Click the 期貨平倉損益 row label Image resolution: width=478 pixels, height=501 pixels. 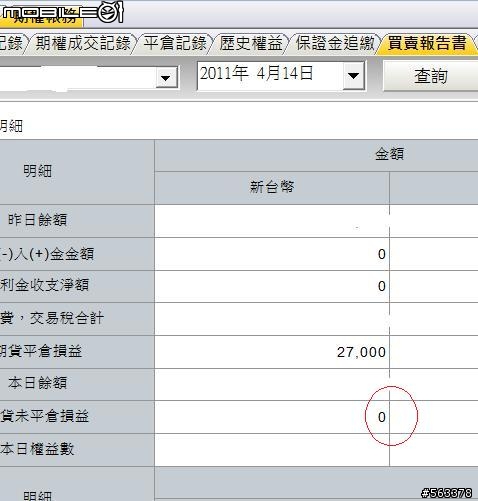click(41, 351)
